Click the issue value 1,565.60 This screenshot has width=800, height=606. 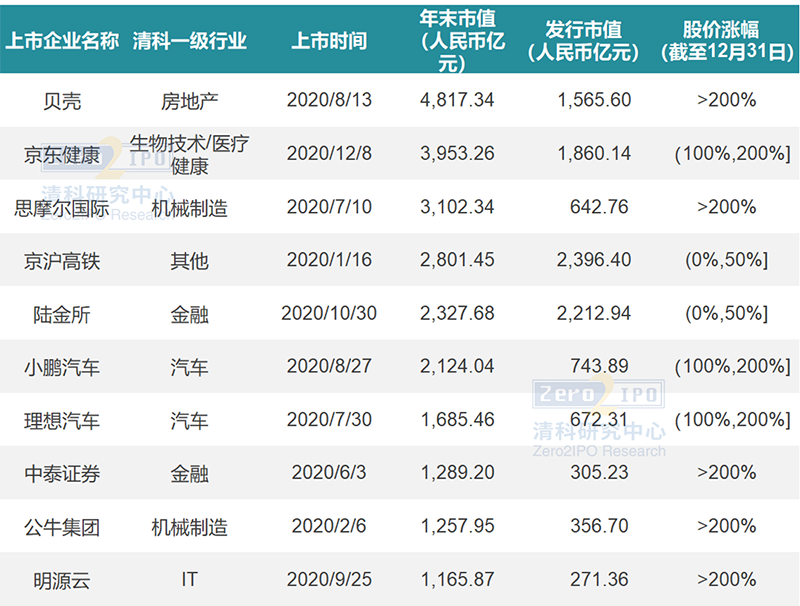[x=594, y=100]
